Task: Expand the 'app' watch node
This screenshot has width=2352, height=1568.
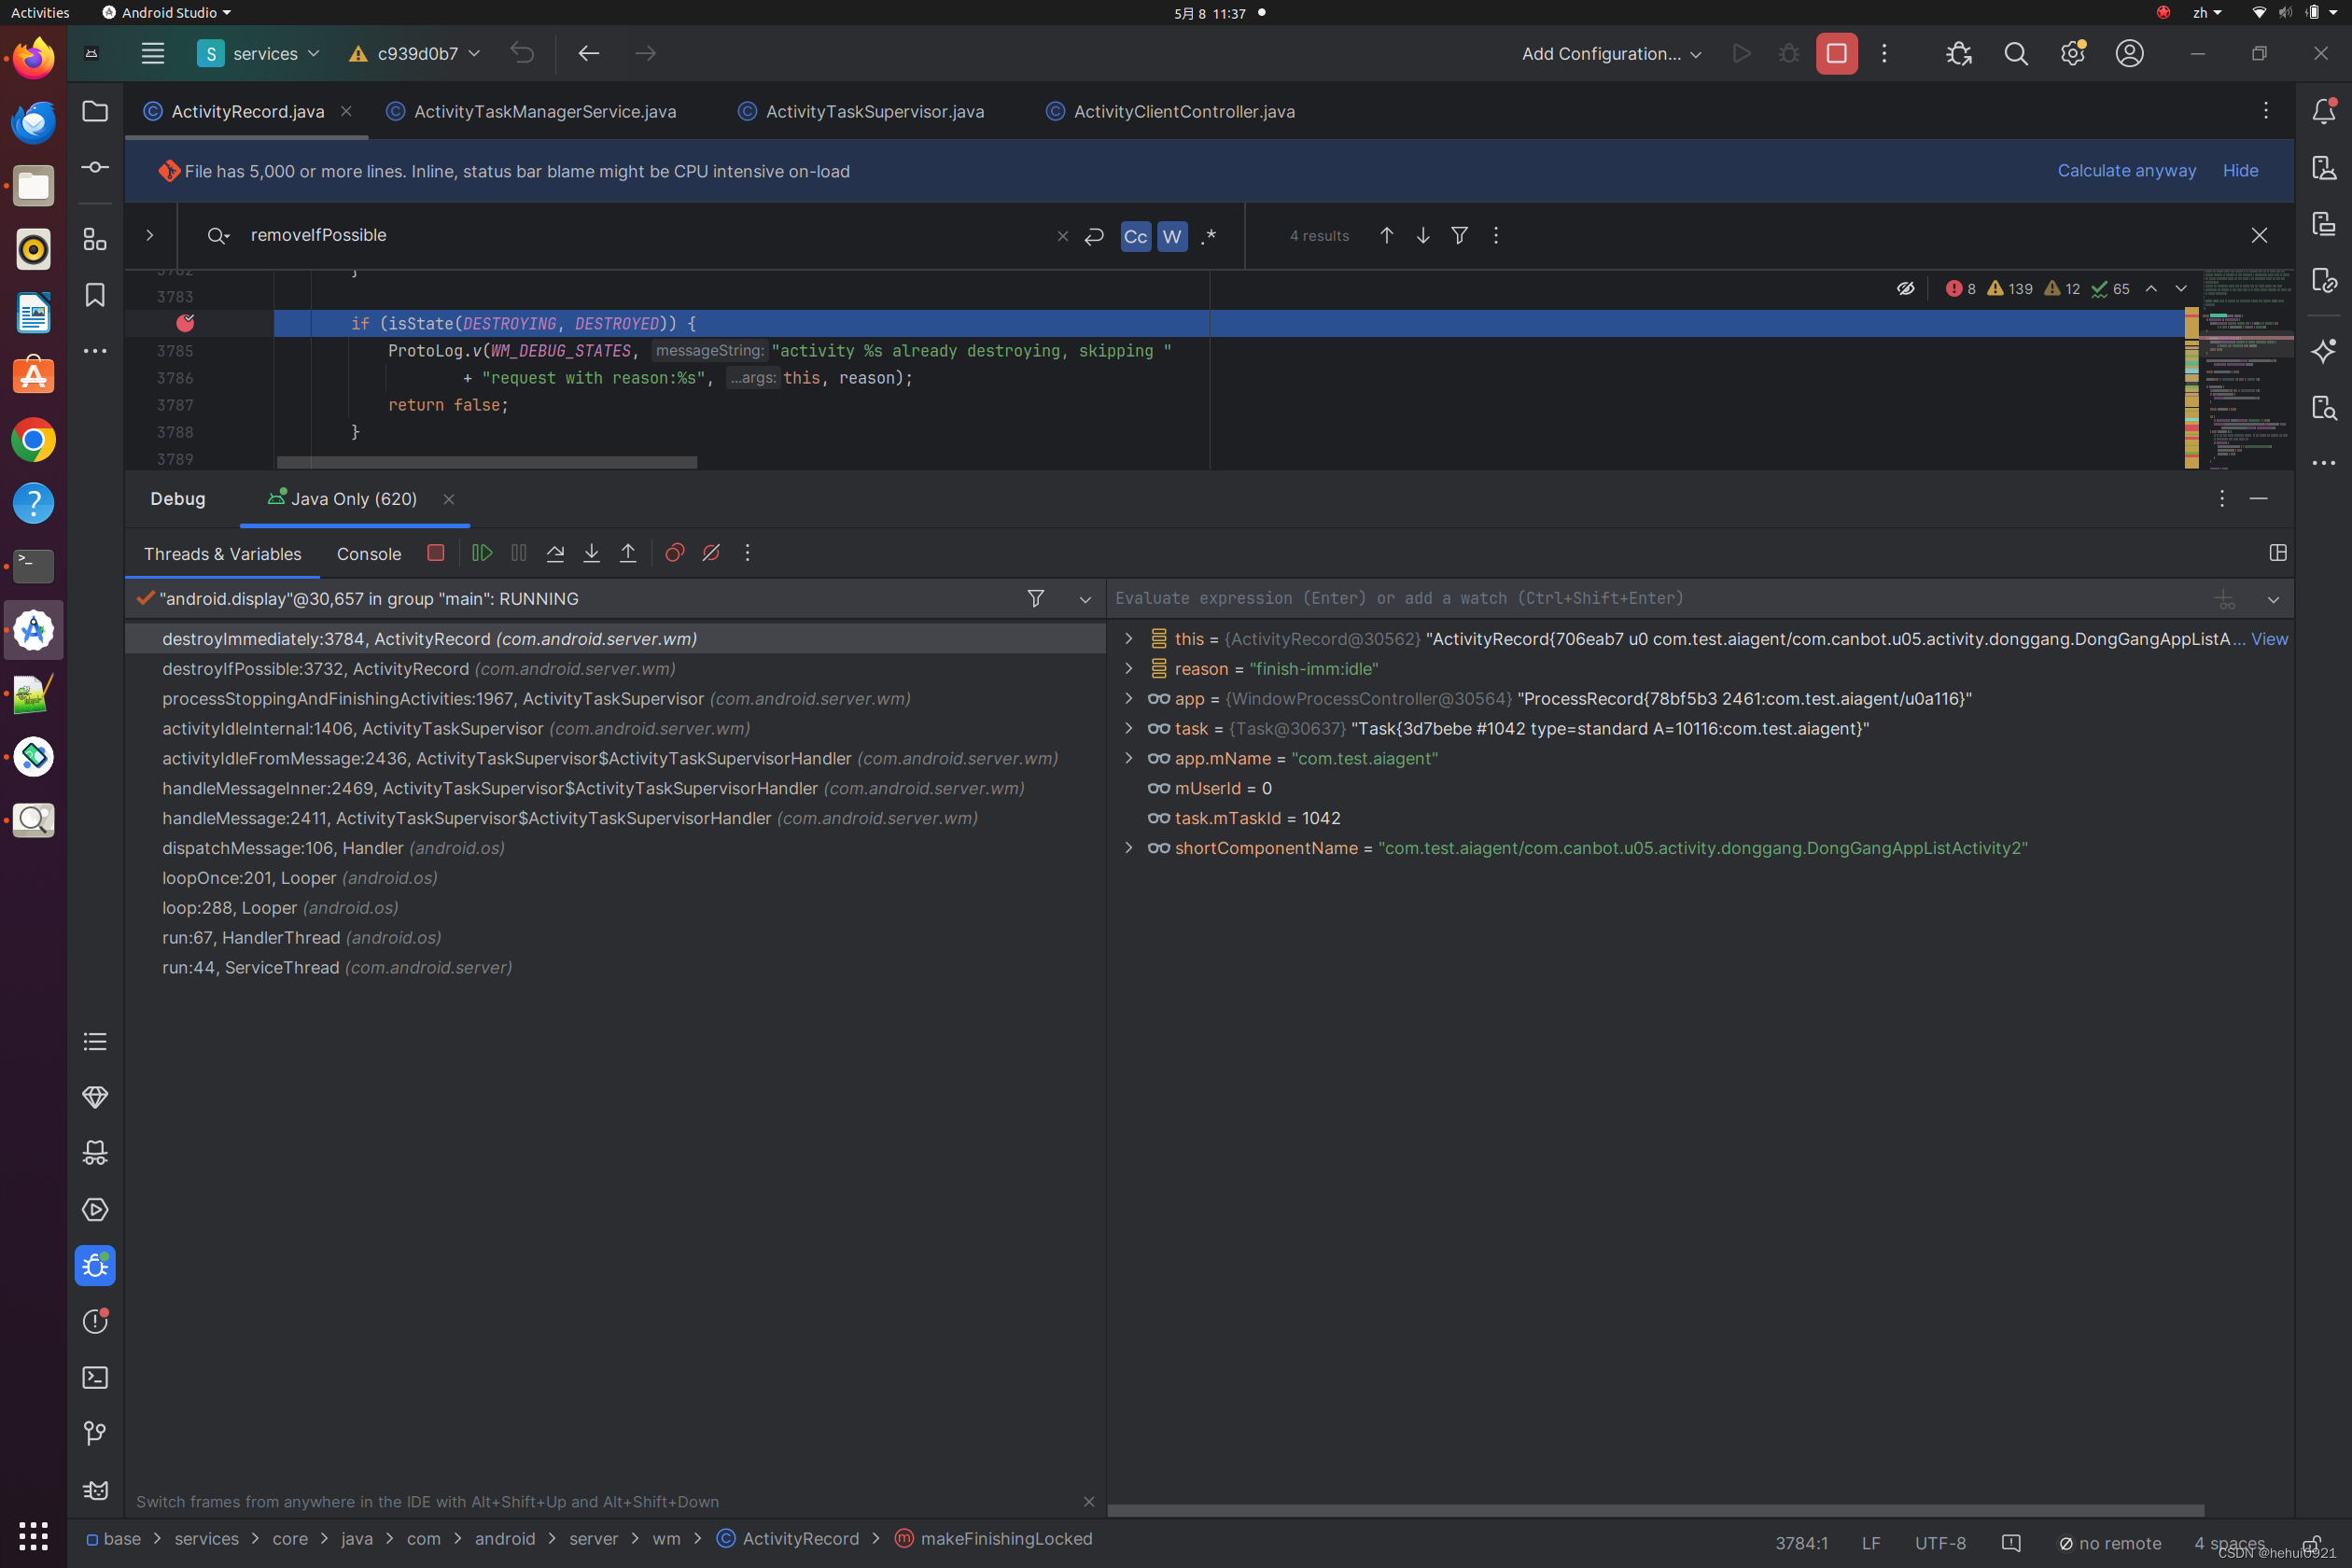Action: pos(1129,698)
